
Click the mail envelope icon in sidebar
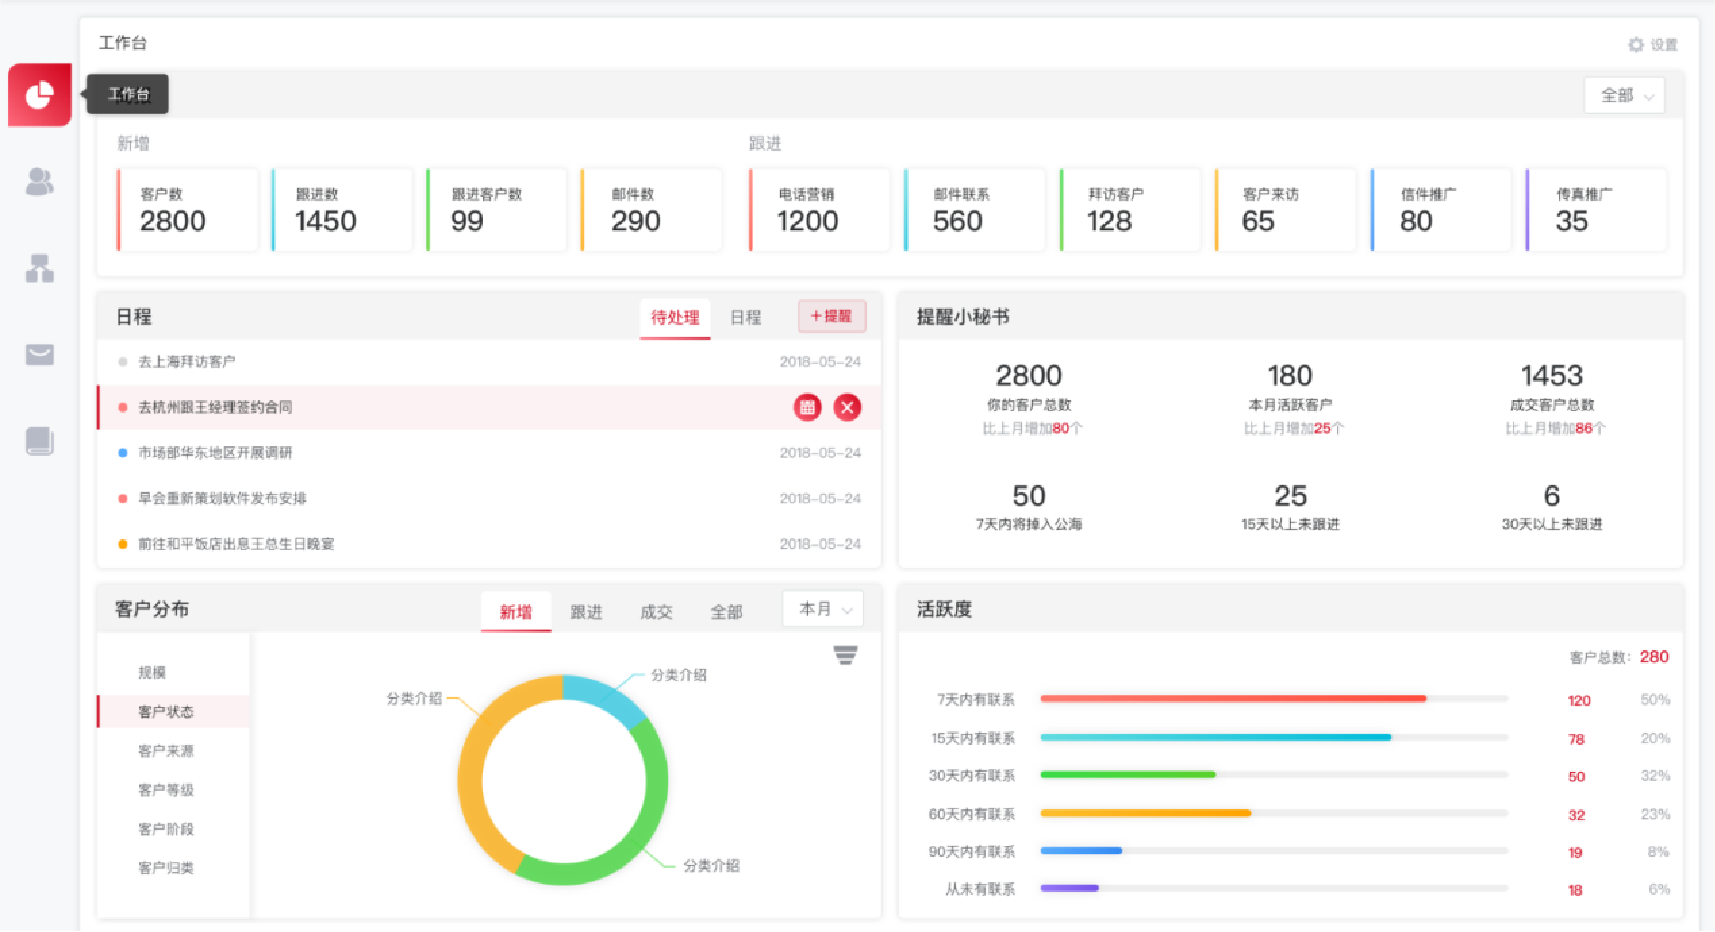tap(39, 354)
